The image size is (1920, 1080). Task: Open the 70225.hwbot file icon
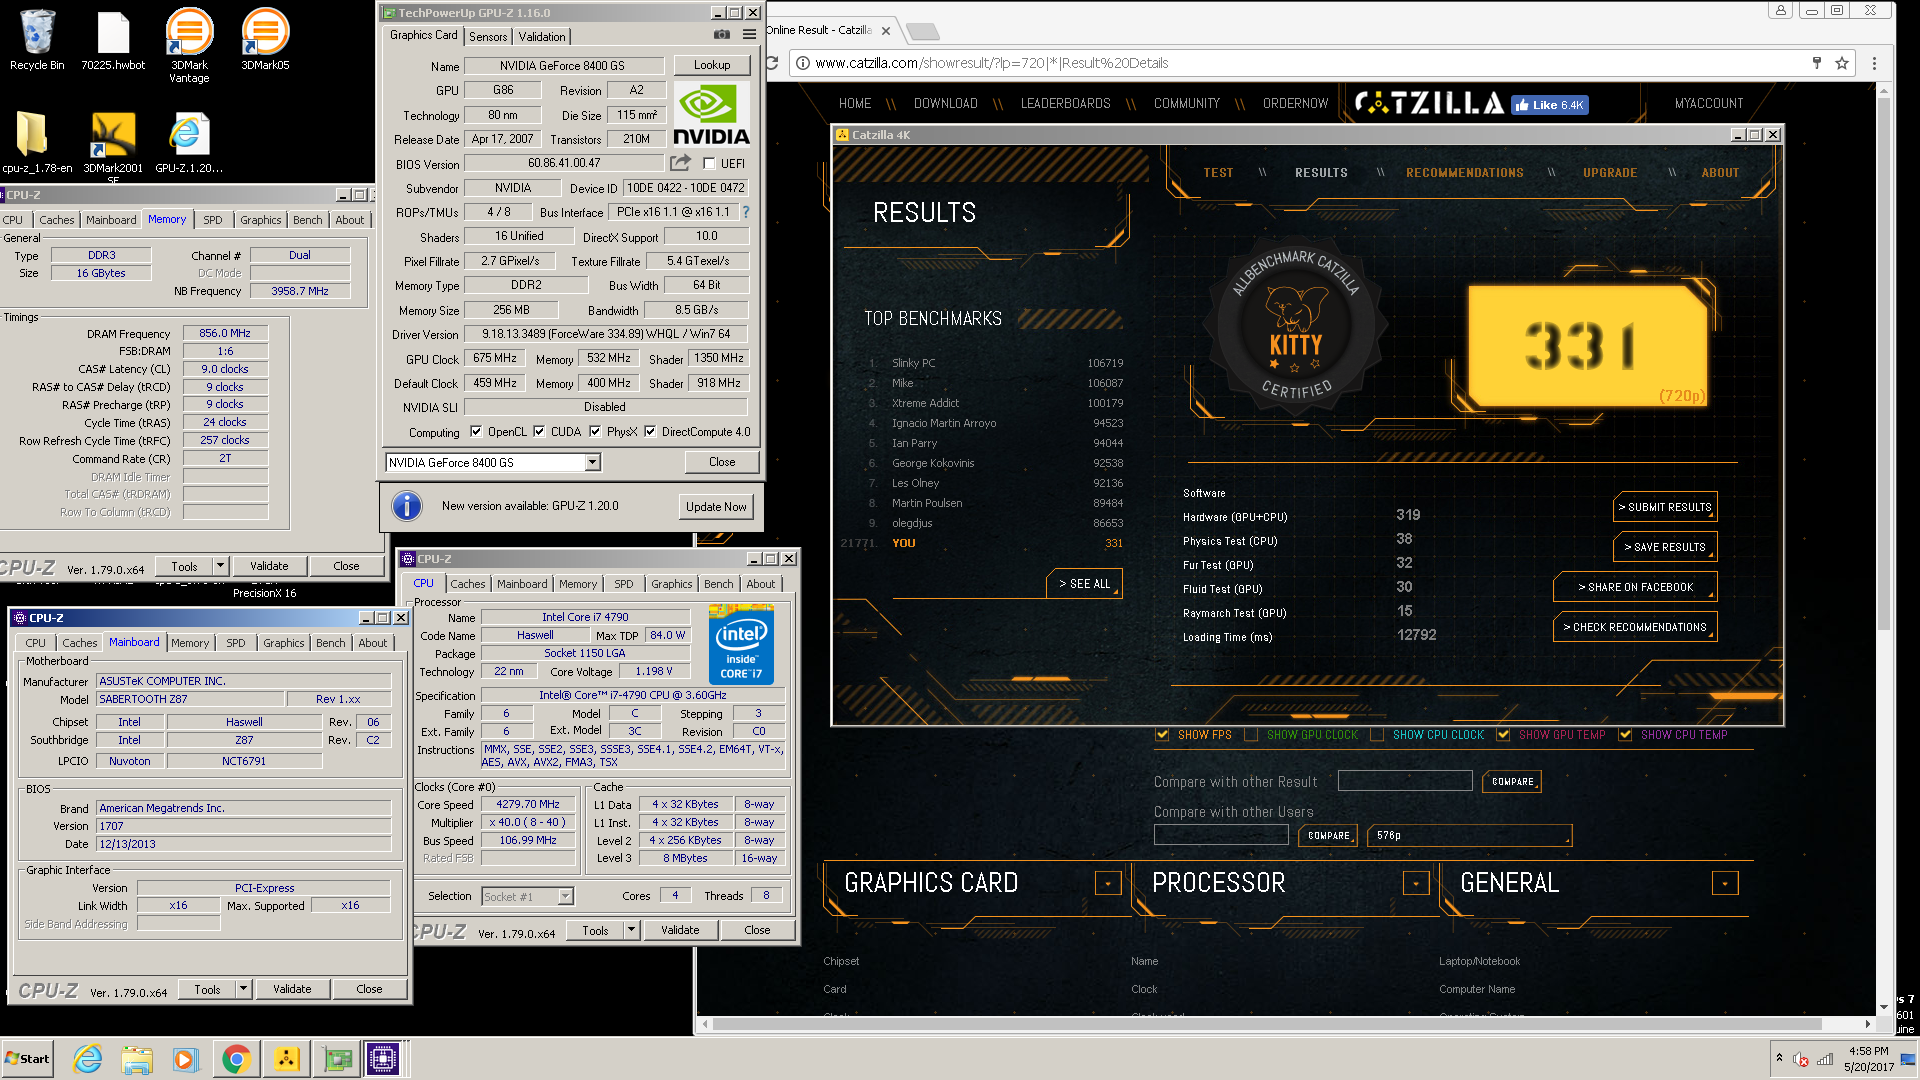point(113,40)
